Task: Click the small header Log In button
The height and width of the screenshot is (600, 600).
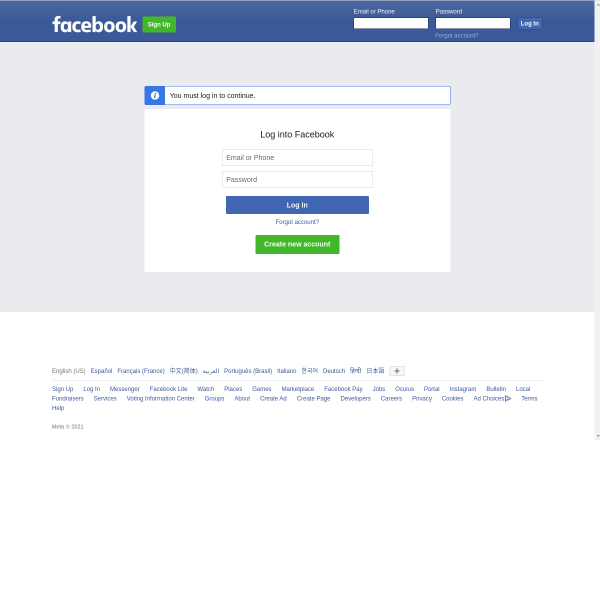Action: click(x=530, y=23)
